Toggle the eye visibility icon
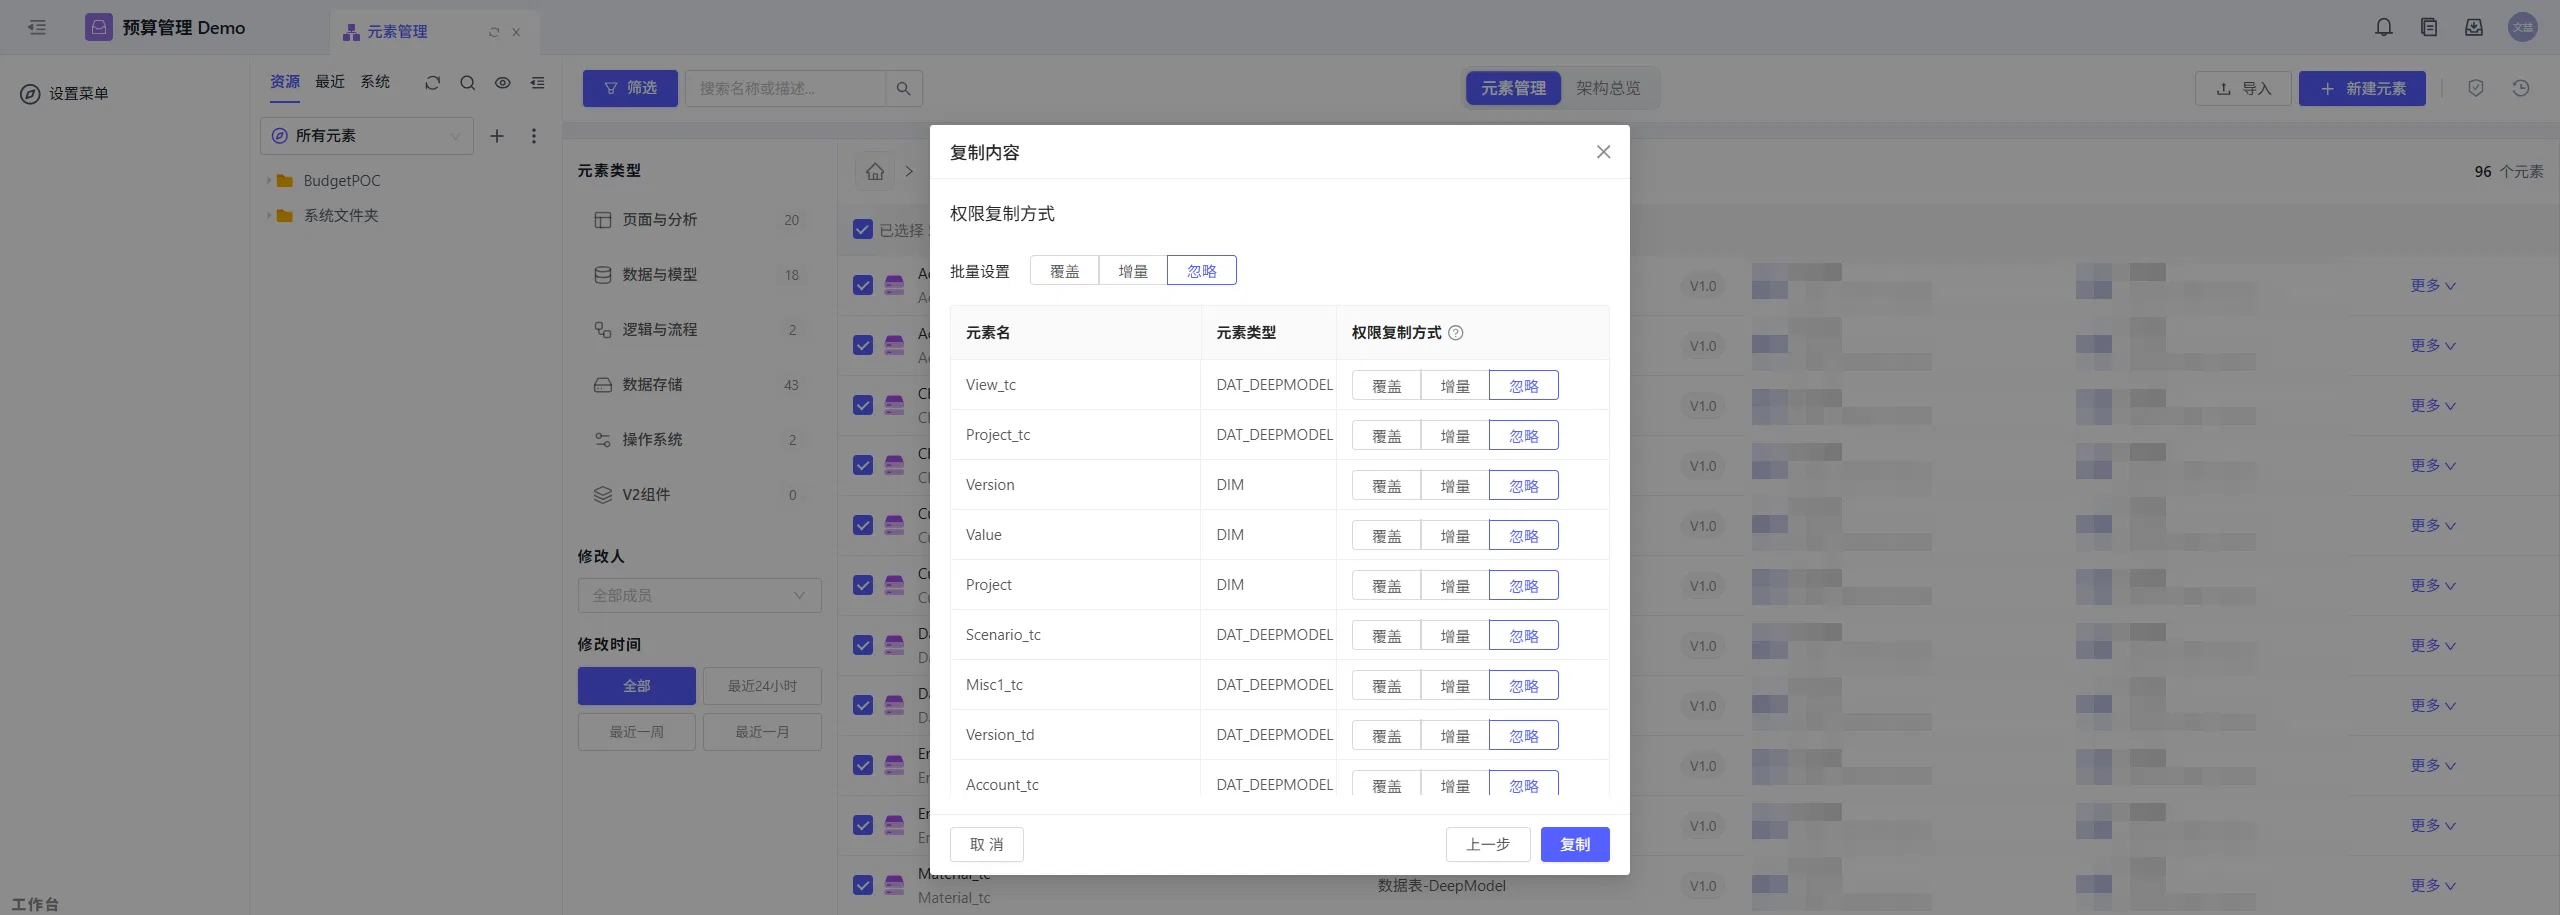This screenshot has width=2560, height=915. click(x=503, y=83)
